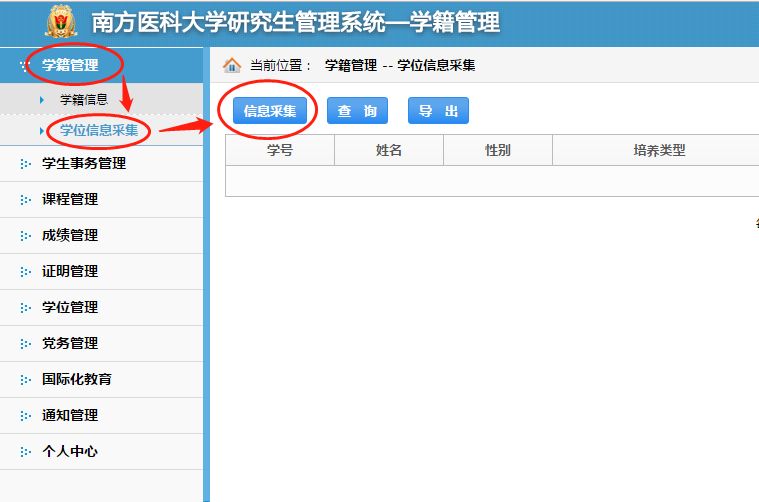Image resolution: width=759 pixels, height=502 pixels.
Task: Click the dotted icon beside 通知管理
Action: pyautogui.click(x=26, y=416)
